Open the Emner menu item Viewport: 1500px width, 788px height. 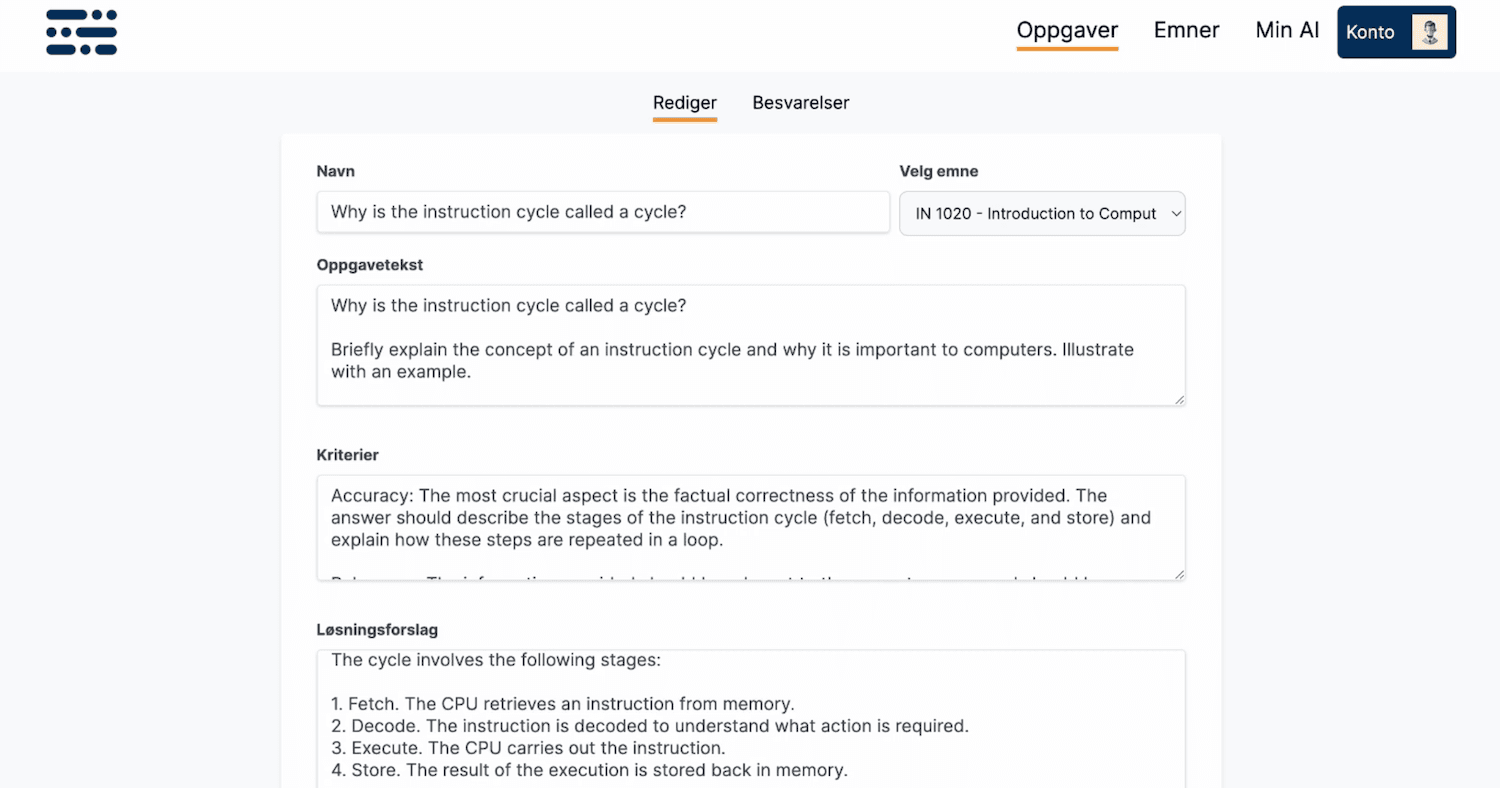tap(1186, 30)
